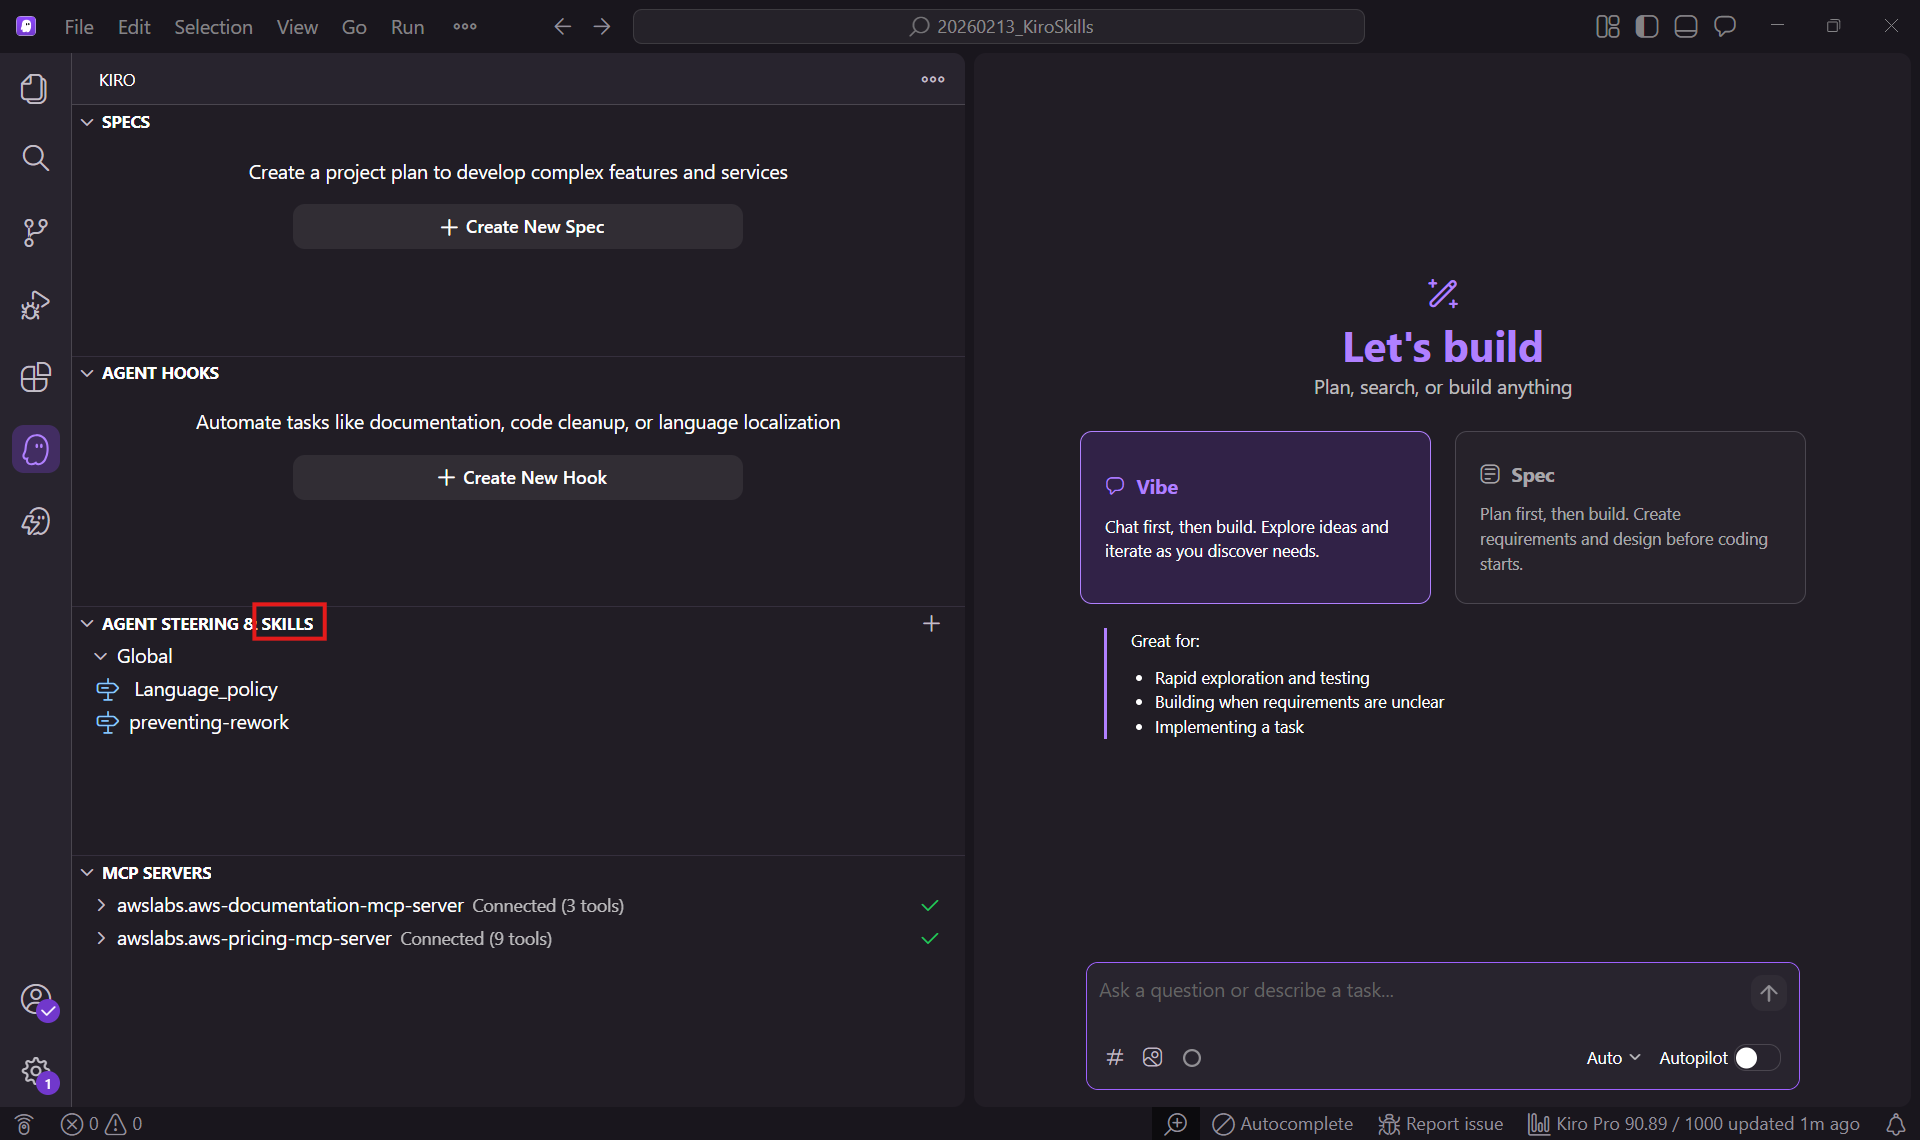Image resolution: width=1920 pixels, height=1140 pixels.
Task: Expand the awslabs.aws-pricing-mcp-server entry
Action: point(101,938)
